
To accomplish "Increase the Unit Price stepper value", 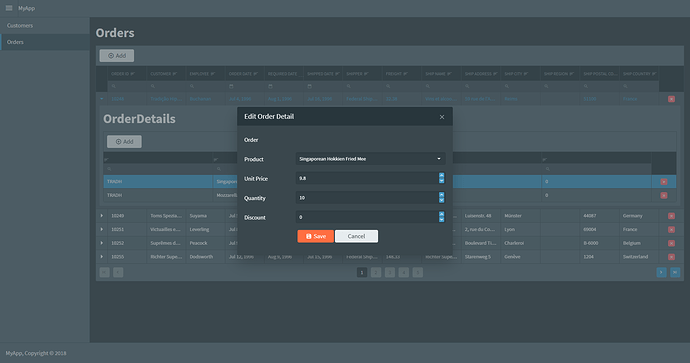I will [441, 176].
